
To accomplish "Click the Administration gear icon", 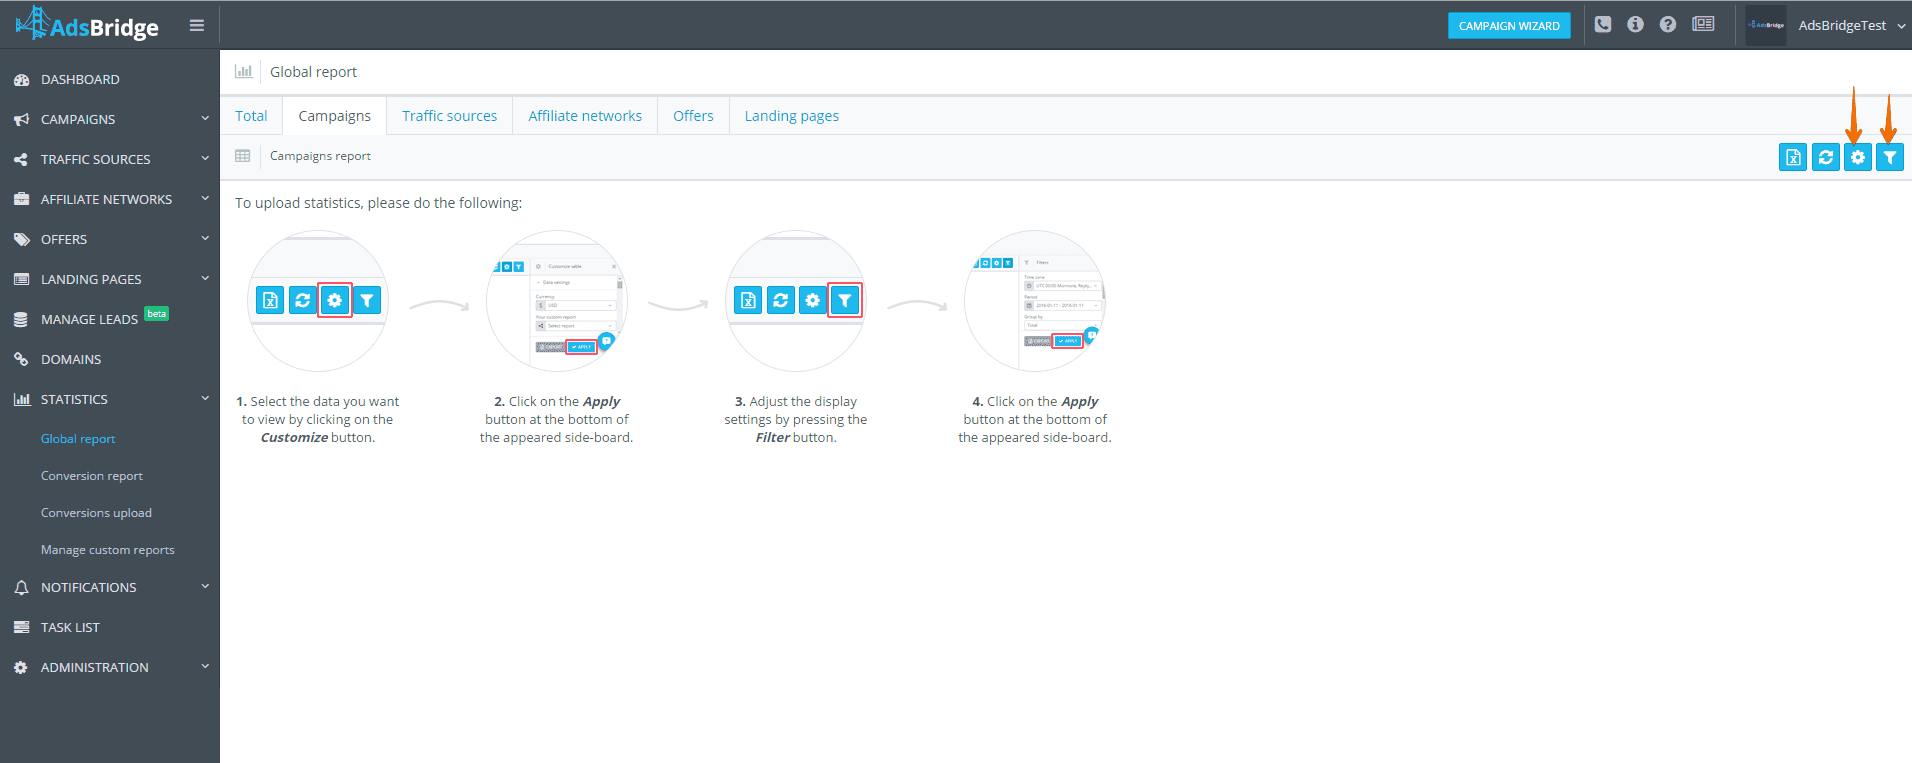I will [21, 668].
